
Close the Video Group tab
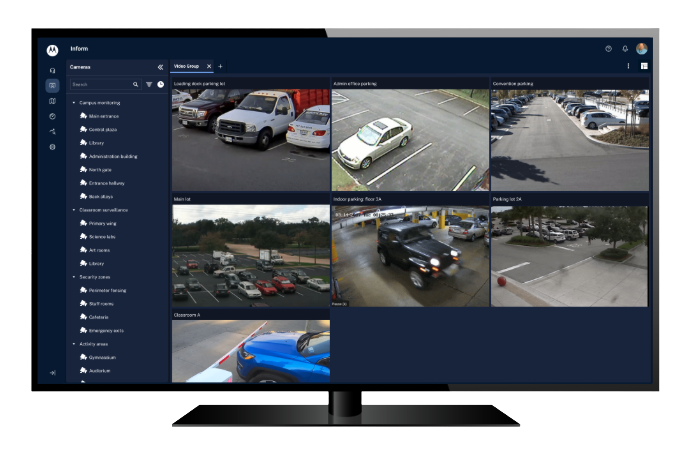208,66
